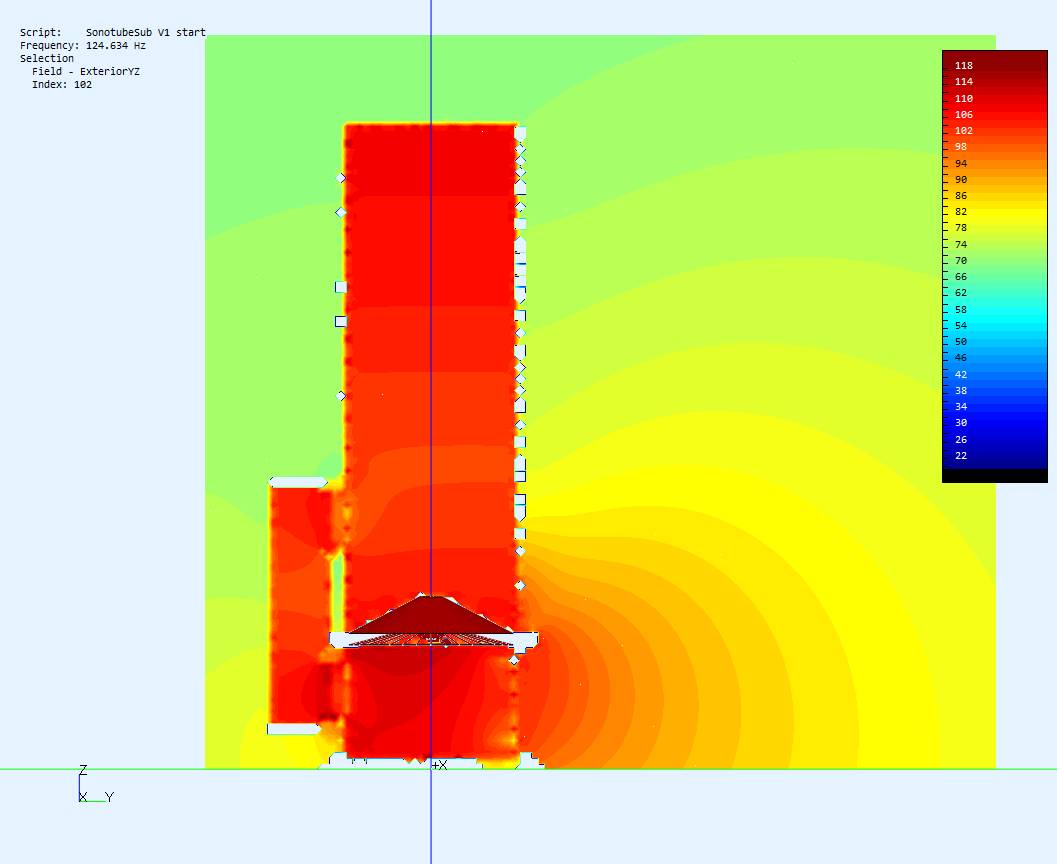The height and width of the screenshot is (864, 1057).
Task: Select the 110 label on the legend scale
Action: coord(964,98)
